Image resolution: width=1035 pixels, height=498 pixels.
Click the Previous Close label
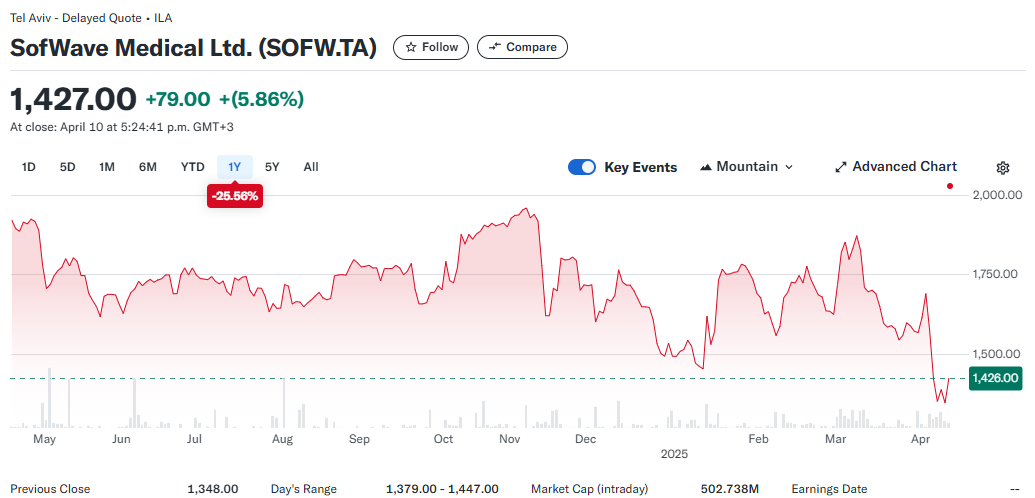click(x=50, y=489)
